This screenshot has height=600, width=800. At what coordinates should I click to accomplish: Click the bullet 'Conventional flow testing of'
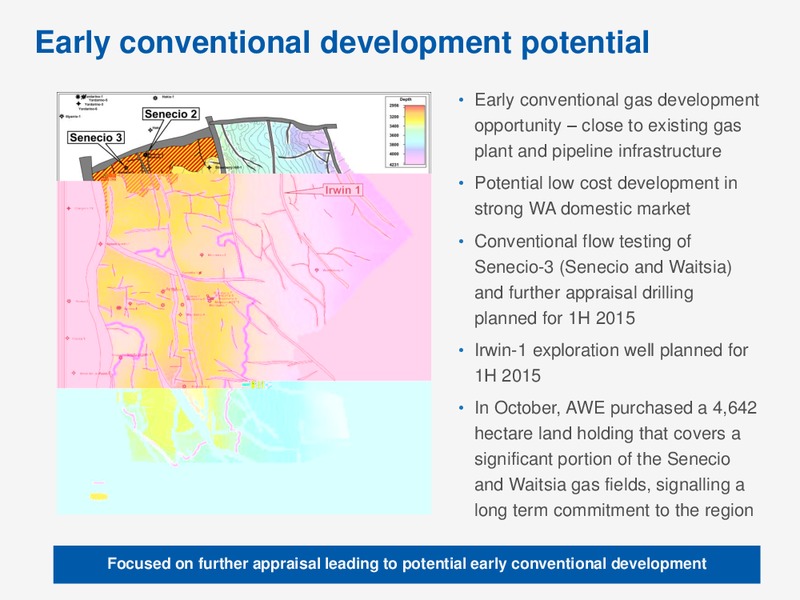[x=583, y=241]
